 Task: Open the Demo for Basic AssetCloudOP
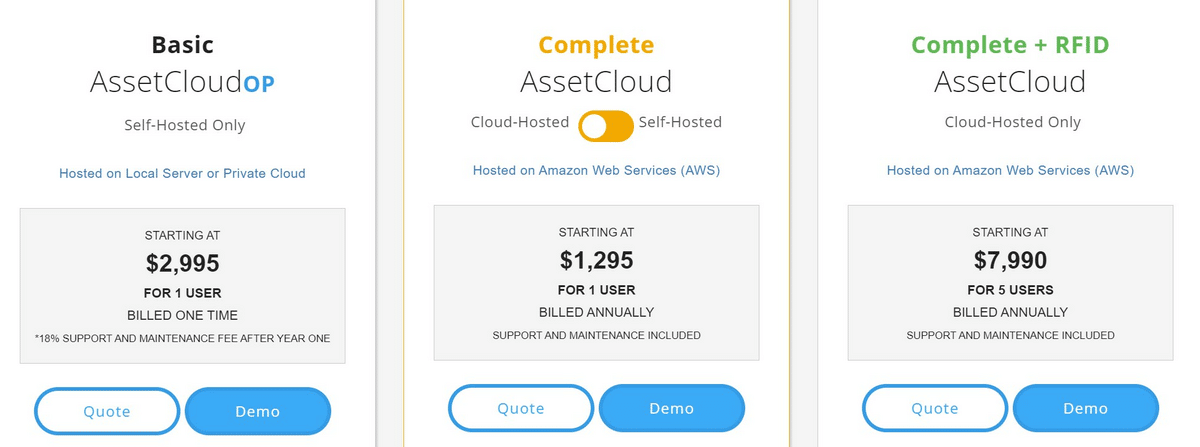coord(257,411)
